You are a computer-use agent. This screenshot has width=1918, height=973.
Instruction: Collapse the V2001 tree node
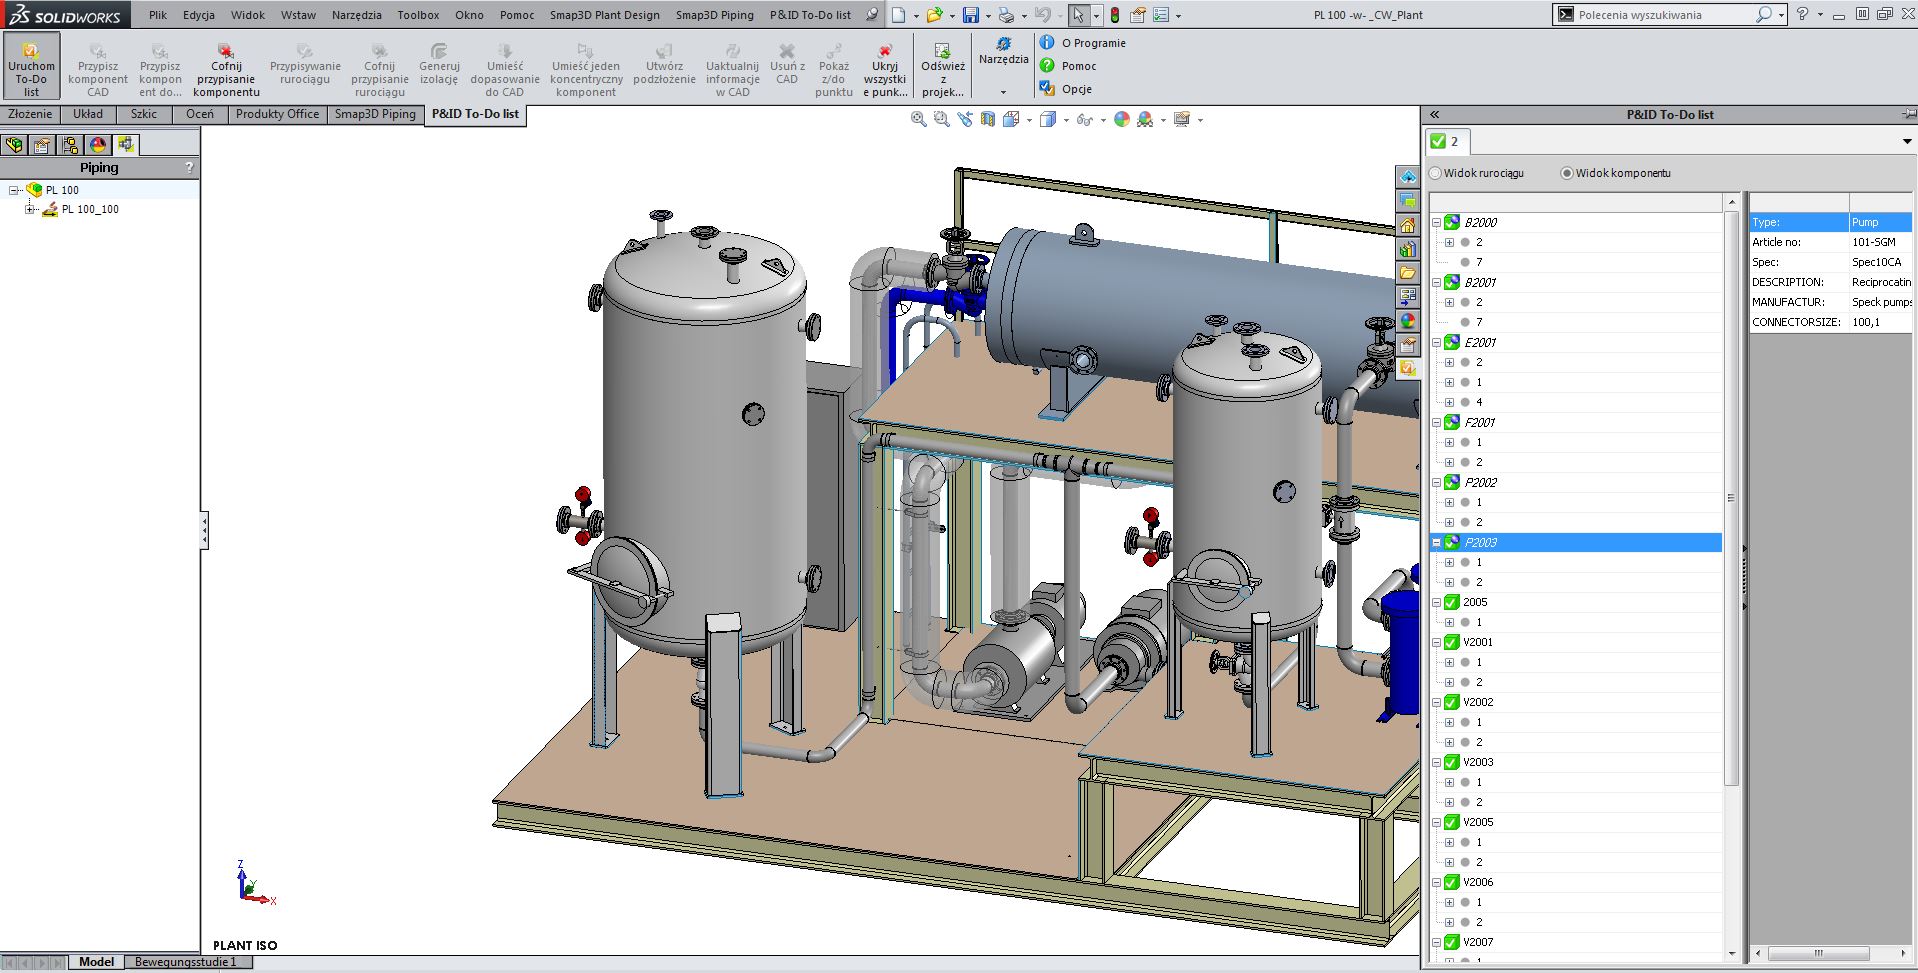pyautogui.click(x=1436, y=642)
